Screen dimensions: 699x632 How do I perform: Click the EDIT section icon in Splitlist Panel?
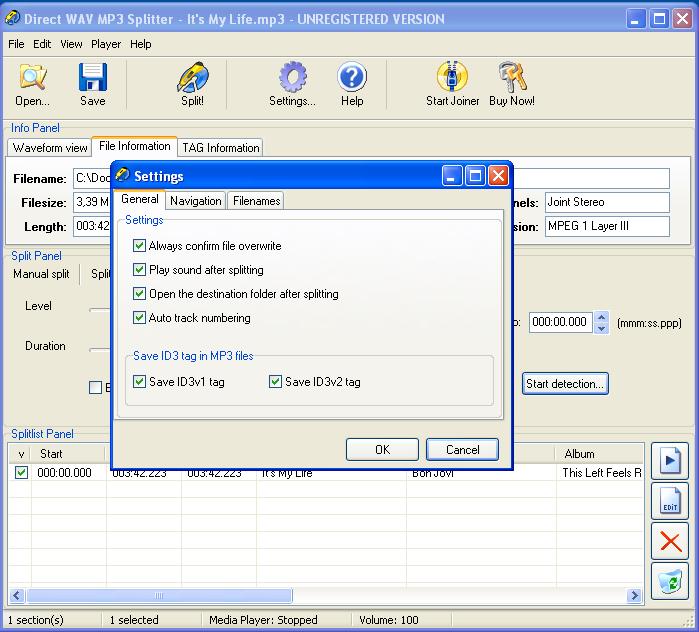(670, 501)
